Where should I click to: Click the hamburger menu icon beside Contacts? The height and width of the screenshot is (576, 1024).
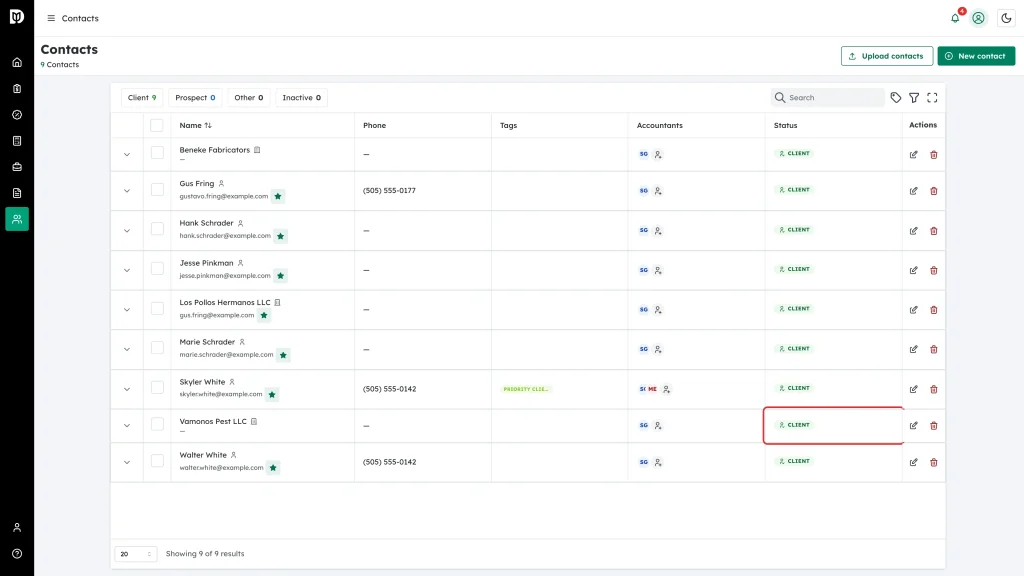[x=51, y=18]
